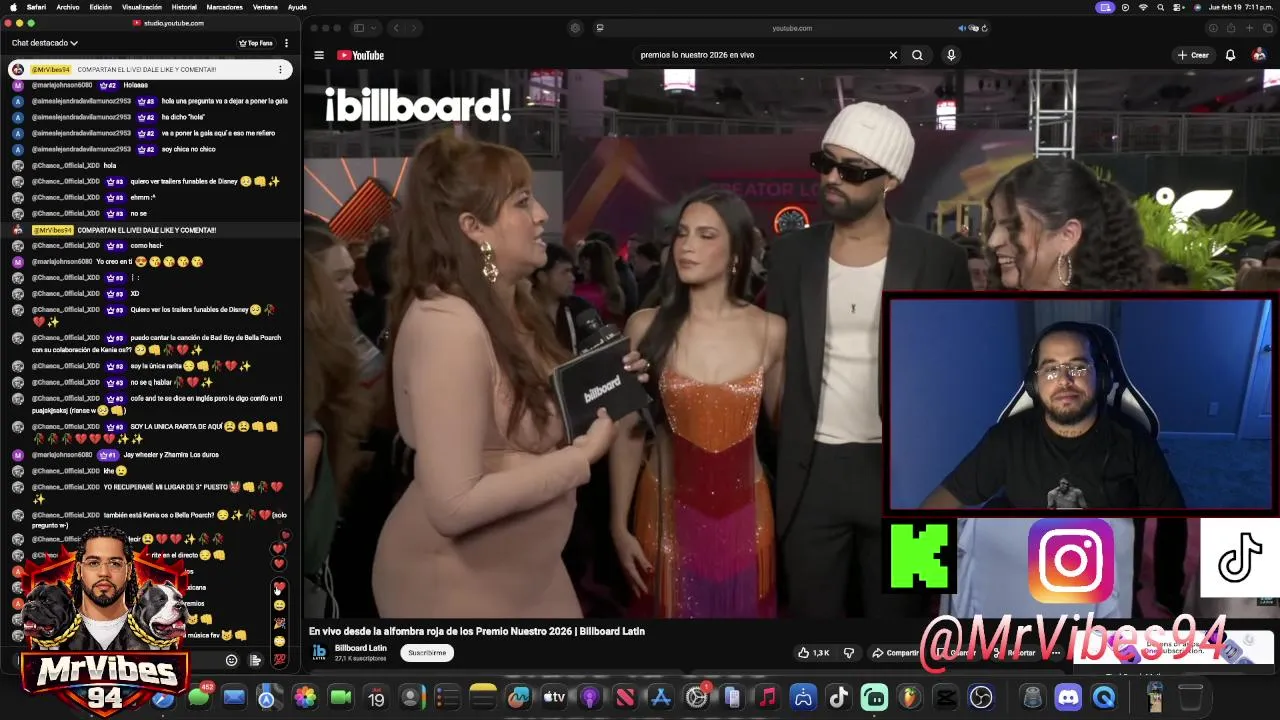Open a new Safari tab
Viewport: 1280px width, 720px height.
1249,28
